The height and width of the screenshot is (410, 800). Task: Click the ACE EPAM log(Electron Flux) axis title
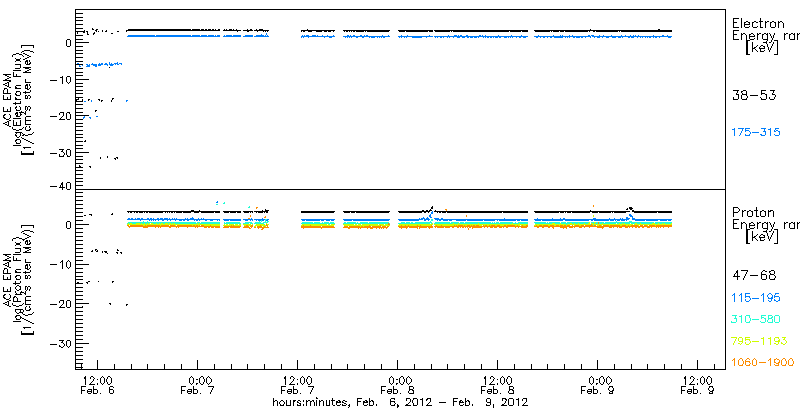coord(20,98)
